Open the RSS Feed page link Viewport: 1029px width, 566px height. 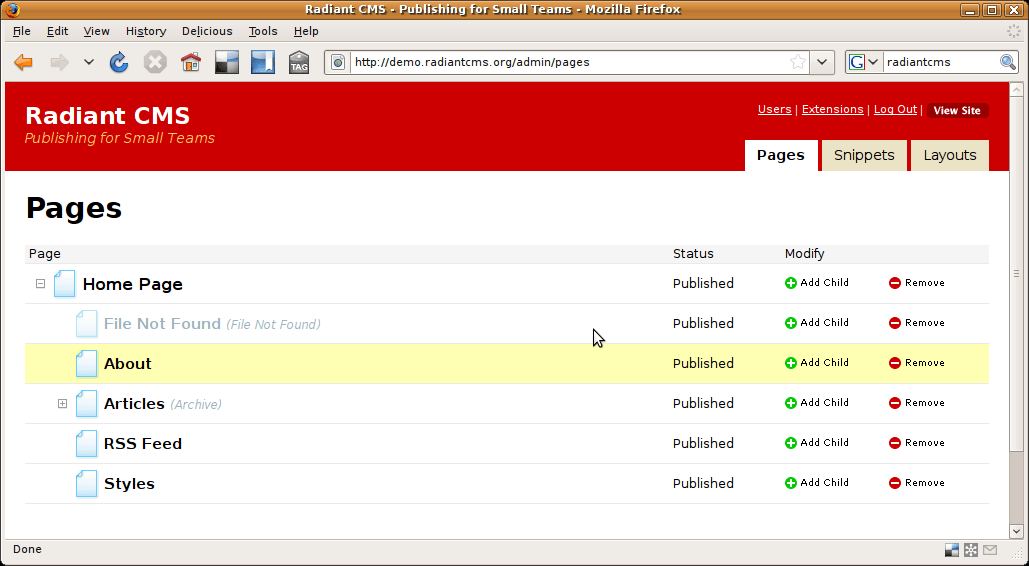point(142,444)
